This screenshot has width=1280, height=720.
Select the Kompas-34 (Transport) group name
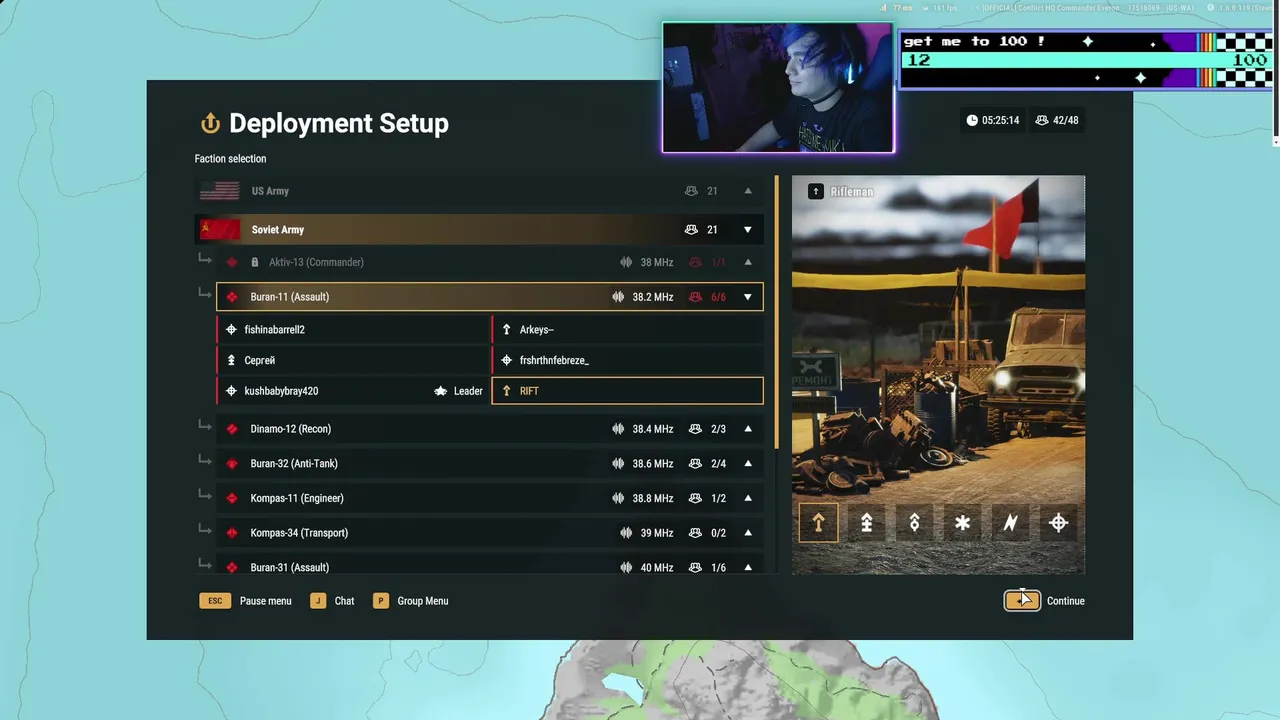pos(299,533)
